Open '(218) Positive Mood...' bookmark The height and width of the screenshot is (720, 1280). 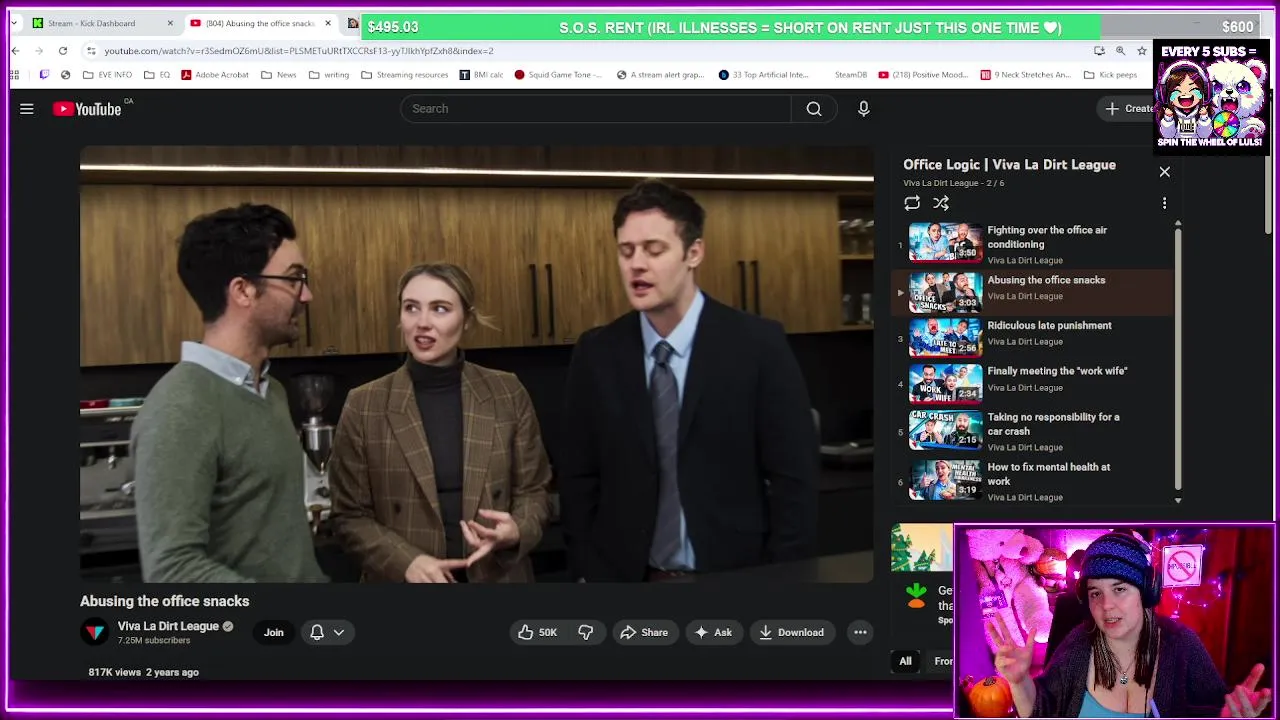coord(923,75)
